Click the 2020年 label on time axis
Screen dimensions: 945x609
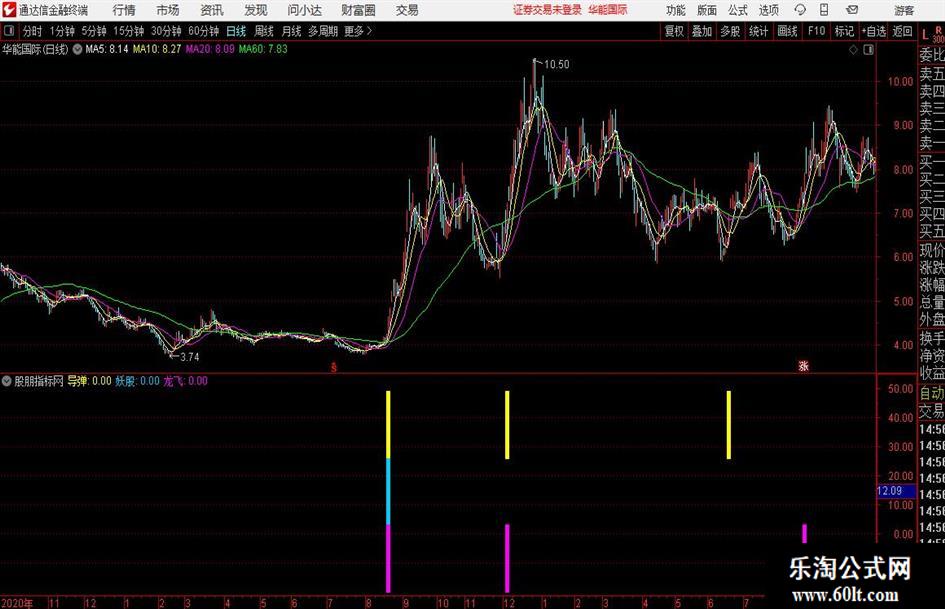17,603
